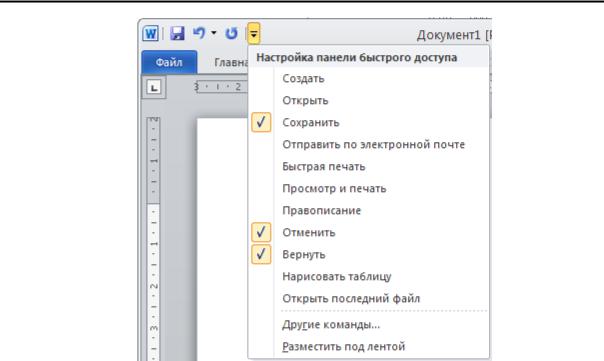
Task: Click the vertical ruler on the left
Action: (154, 239)
